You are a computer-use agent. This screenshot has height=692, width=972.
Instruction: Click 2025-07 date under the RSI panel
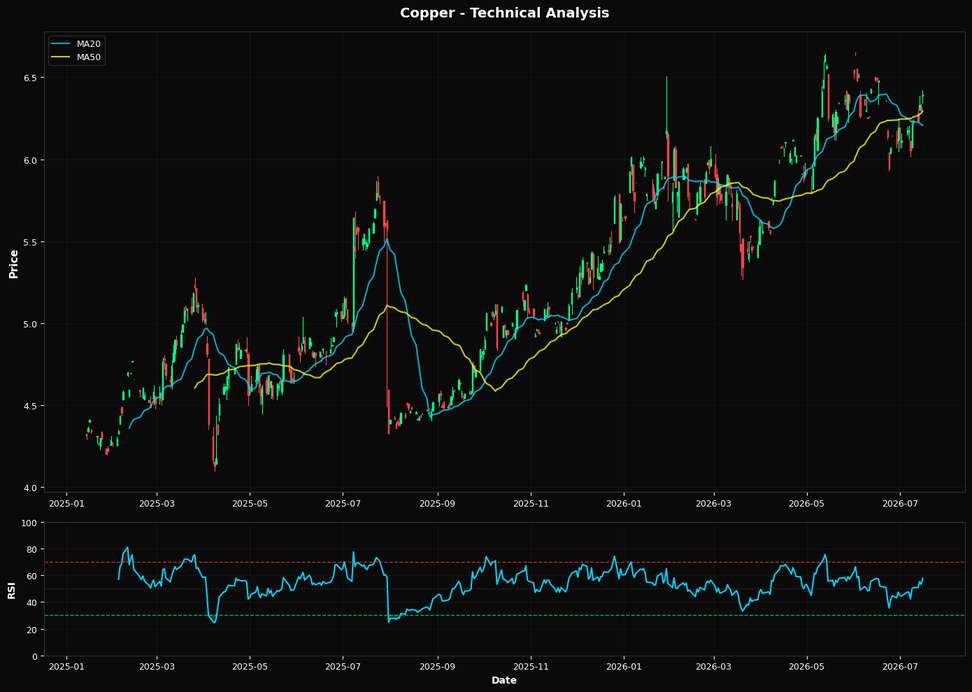[343, 667]
